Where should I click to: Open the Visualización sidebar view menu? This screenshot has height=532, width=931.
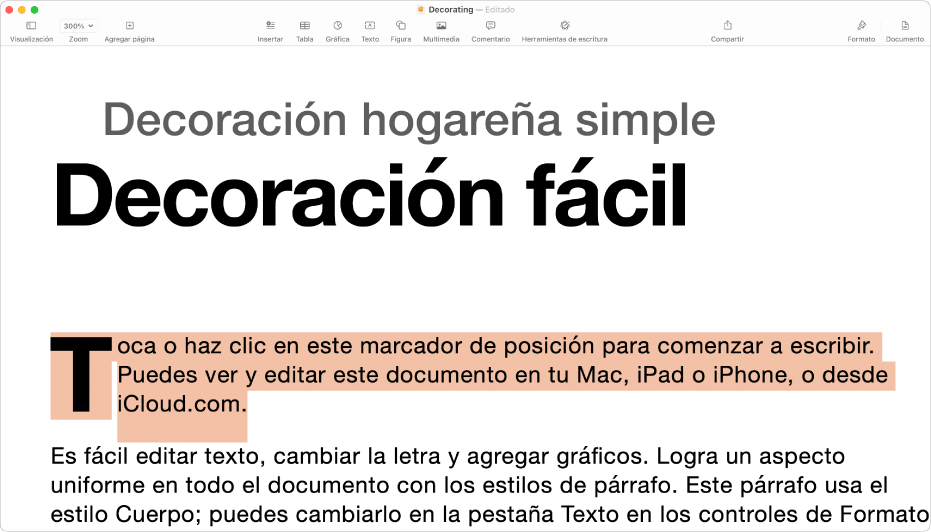pyautogui.click(x=31, y=26)
